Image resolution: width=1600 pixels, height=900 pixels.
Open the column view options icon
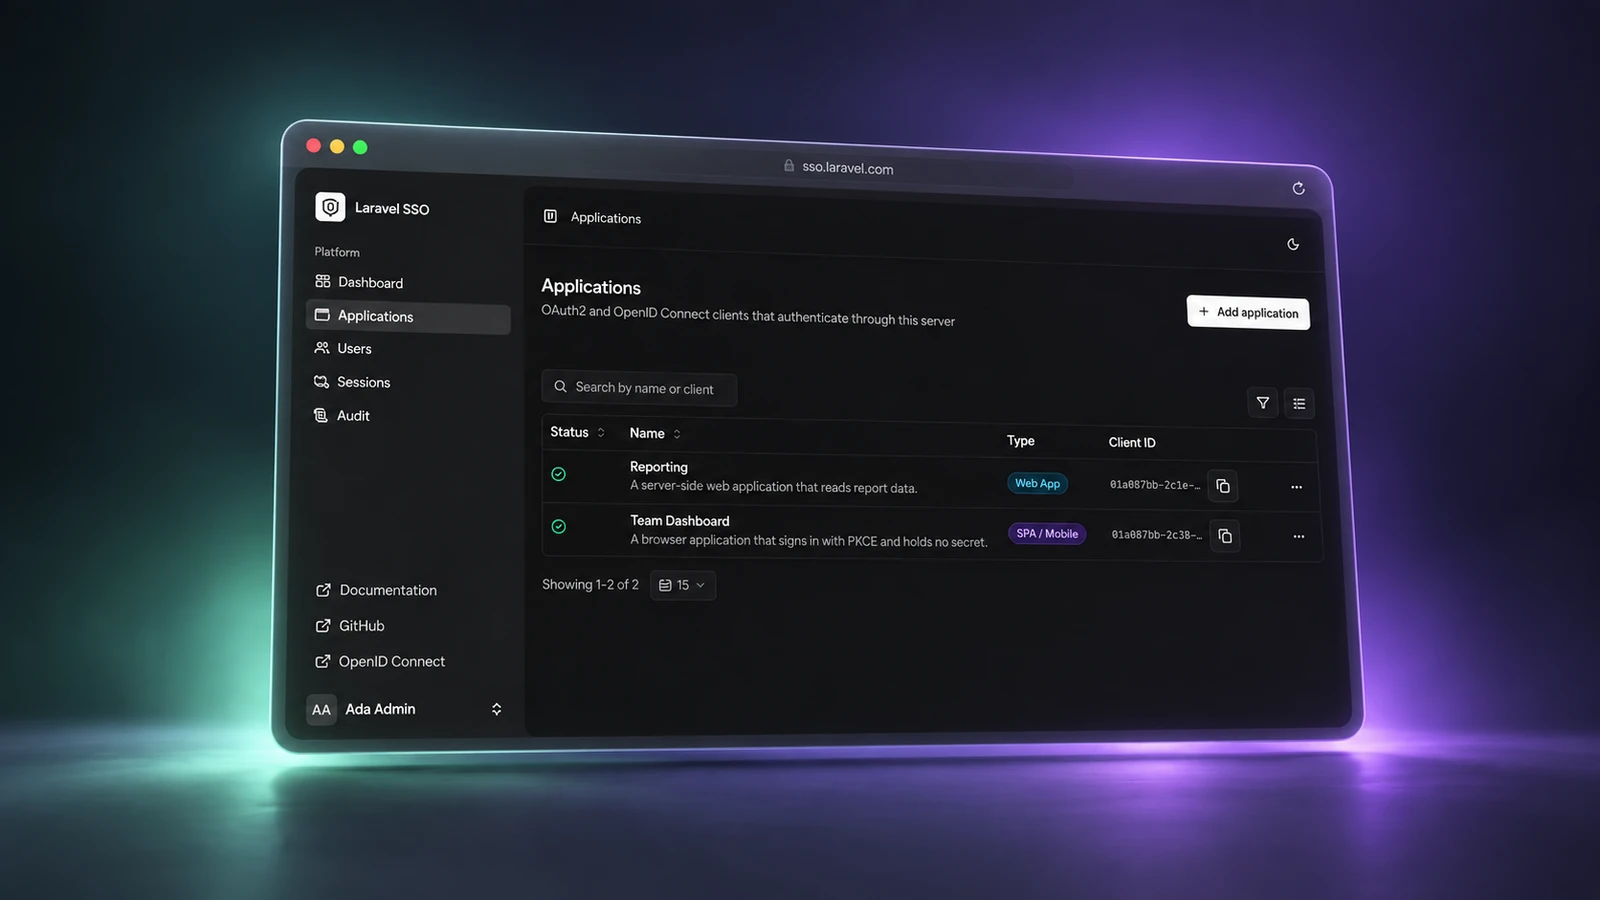tap(1299, 404)
